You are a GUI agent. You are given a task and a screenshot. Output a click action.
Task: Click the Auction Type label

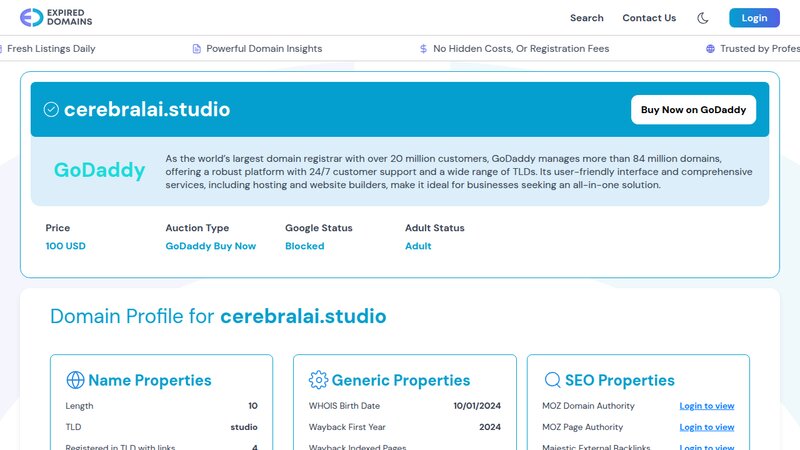pos(197,228)
